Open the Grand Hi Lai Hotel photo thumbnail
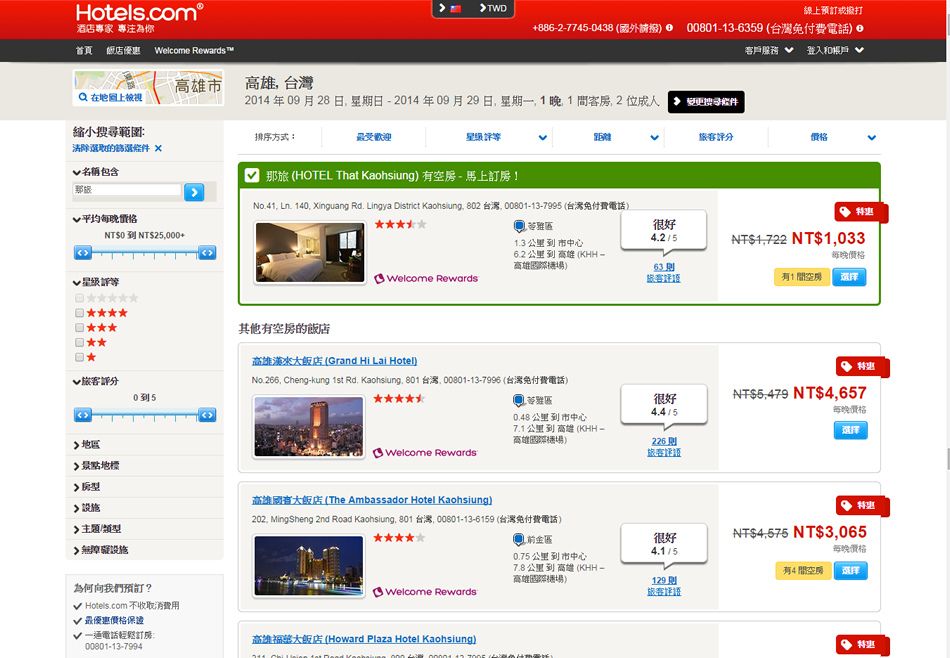The width and height of the screenshot is (950, 658). coord(309,427)
